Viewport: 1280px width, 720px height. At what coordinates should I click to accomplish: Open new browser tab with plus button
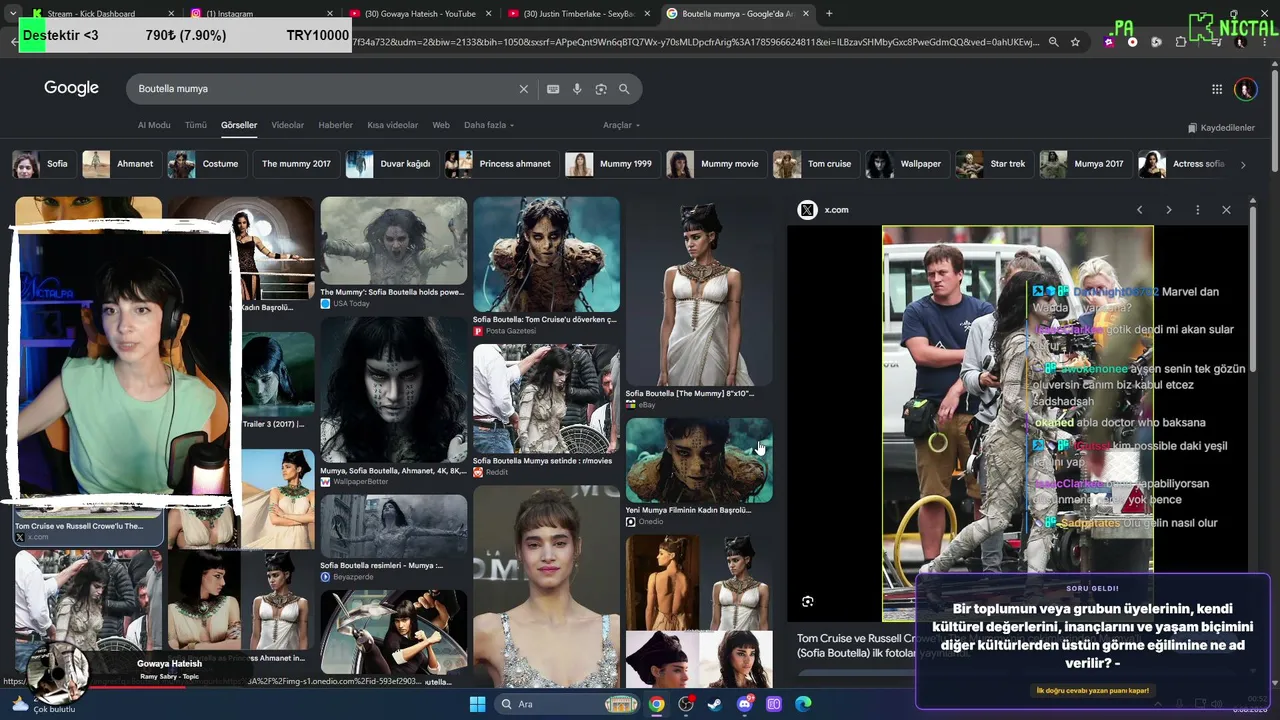829,13
